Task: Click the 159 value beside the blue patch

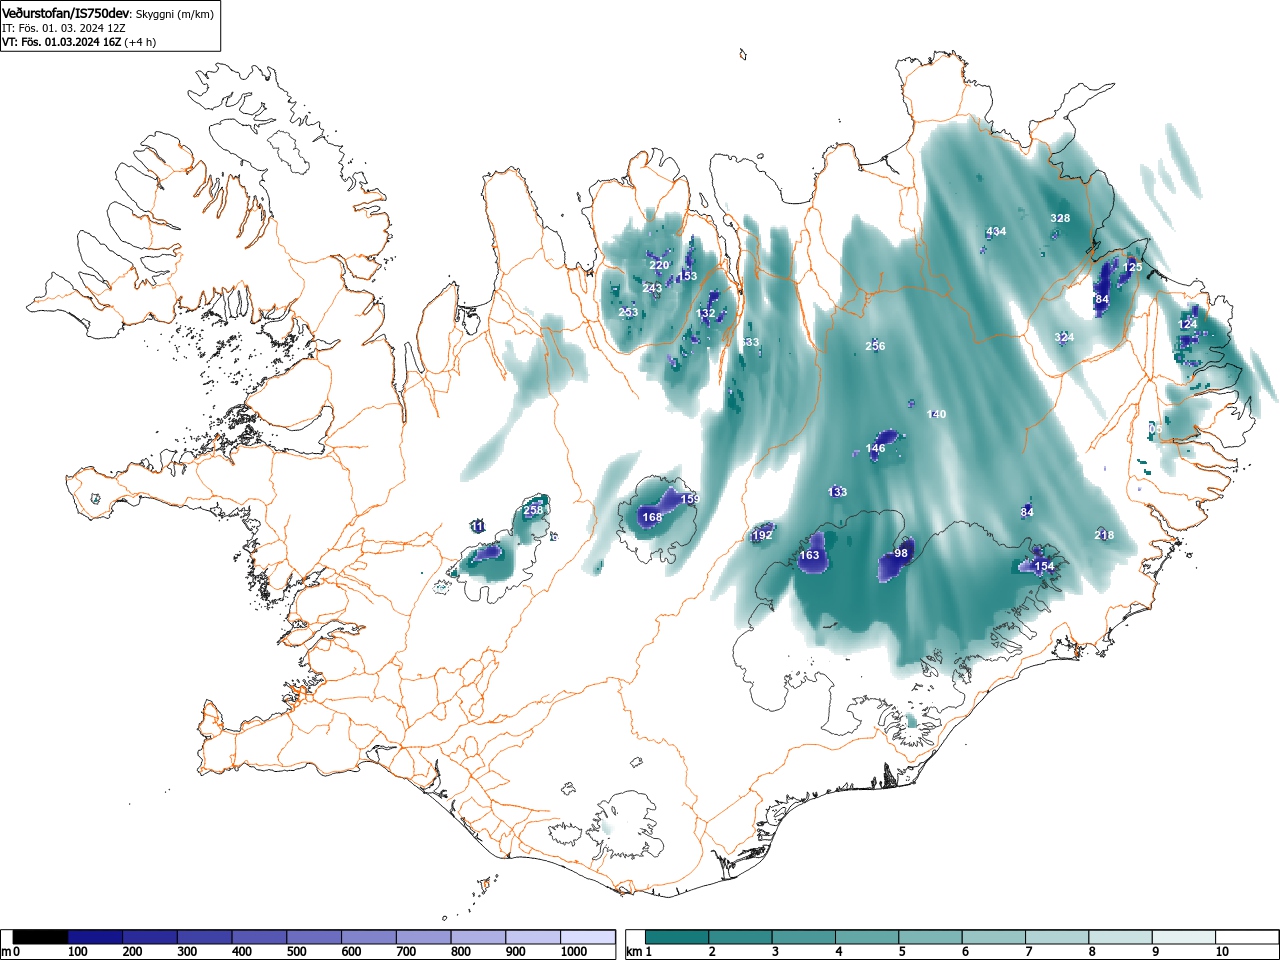Action: pyautogui.click(x=690, y=498)
